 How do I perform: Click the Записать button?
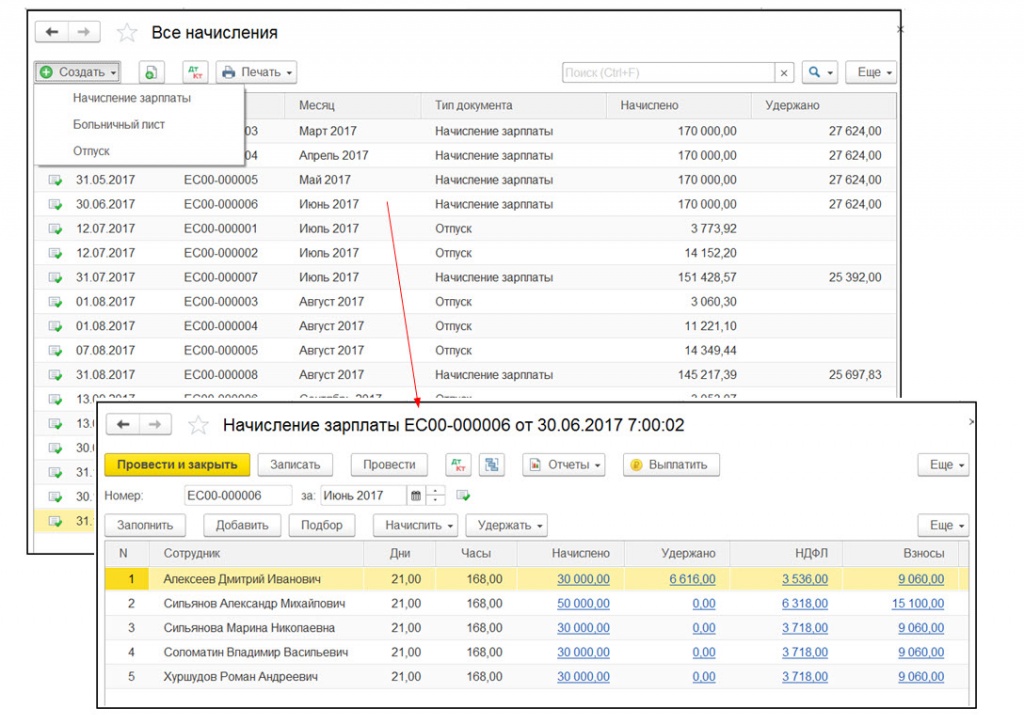point(295,465)
